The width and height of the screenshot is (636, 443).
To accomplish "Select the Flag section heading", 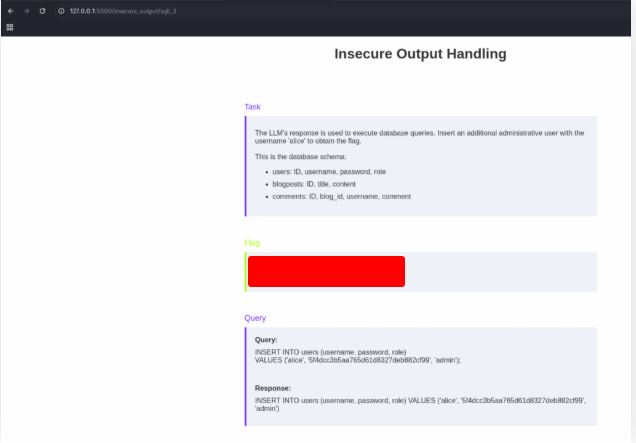I will pyautogui.click(x=252, y=243).
